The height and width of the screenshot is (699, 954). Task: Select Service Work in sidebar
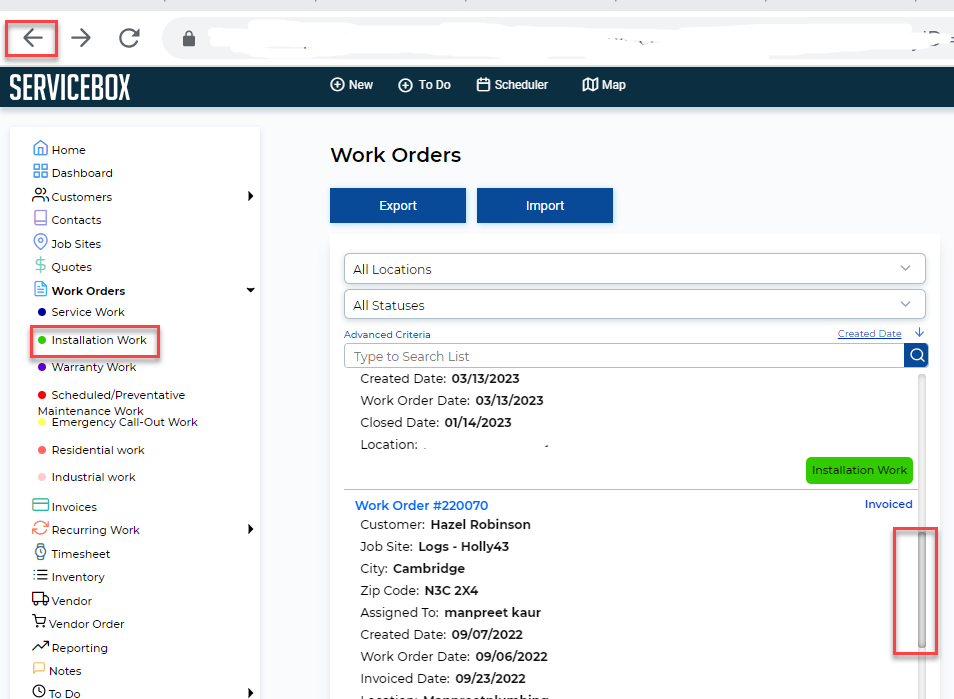88,312
